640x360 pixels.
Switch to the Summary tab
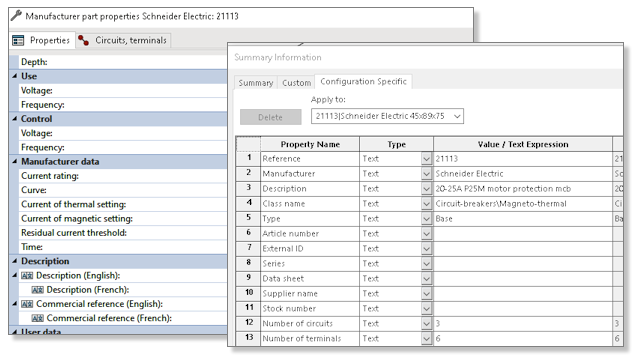click(256, 83)
